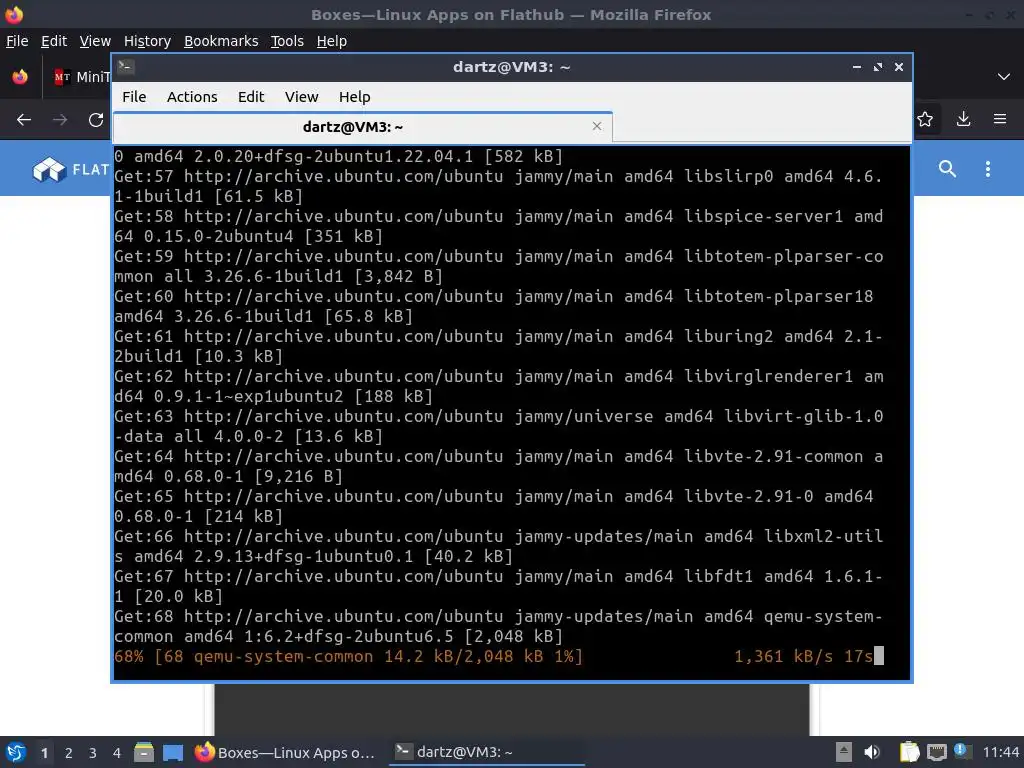Open the terminal File menu
The image size is (1024, 768).
[134, 97]
